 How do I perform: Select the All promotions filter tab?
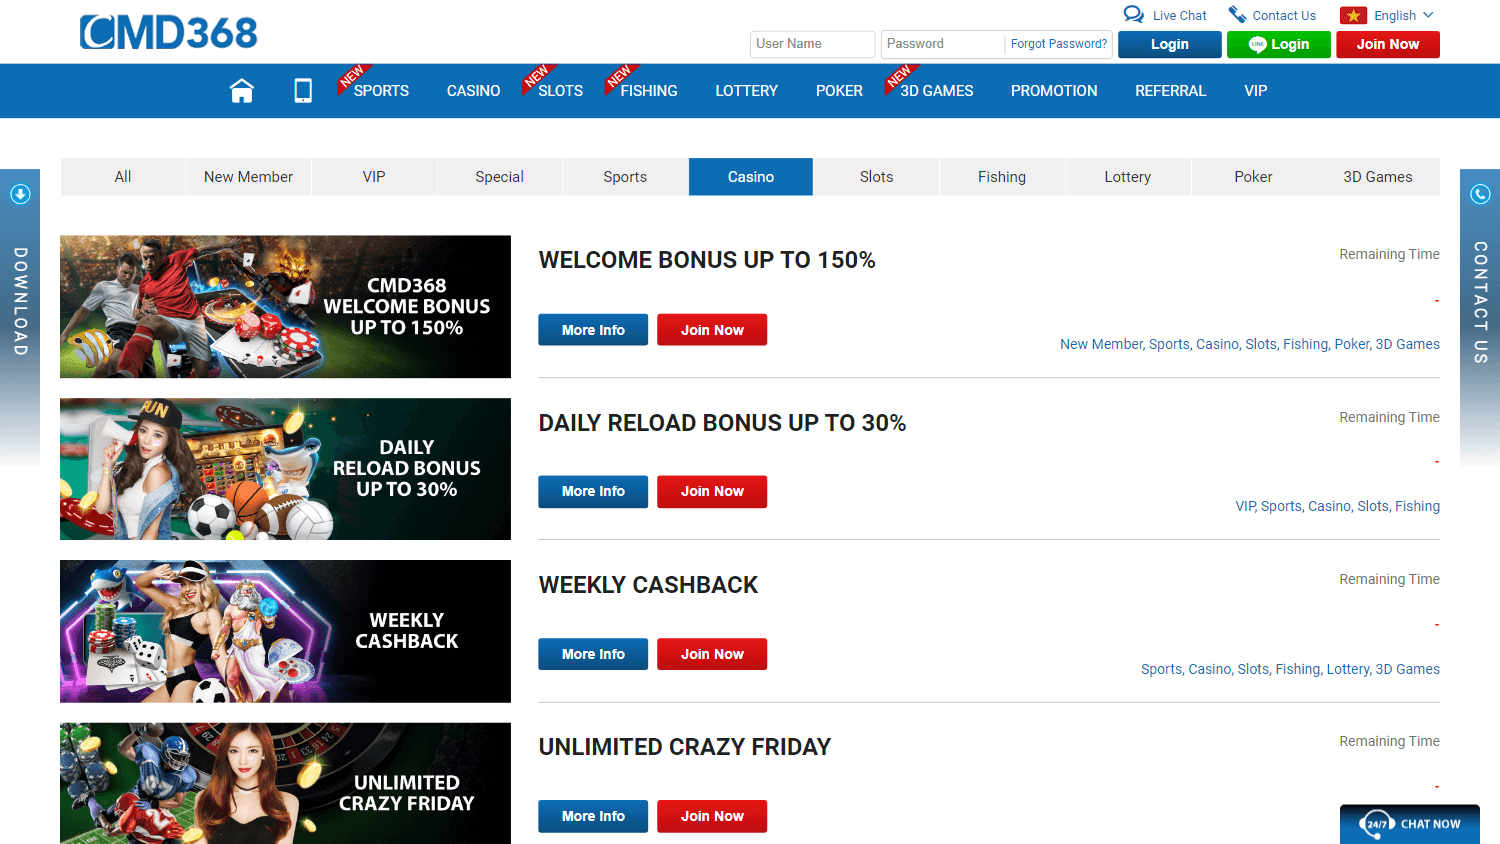(122, 176)
